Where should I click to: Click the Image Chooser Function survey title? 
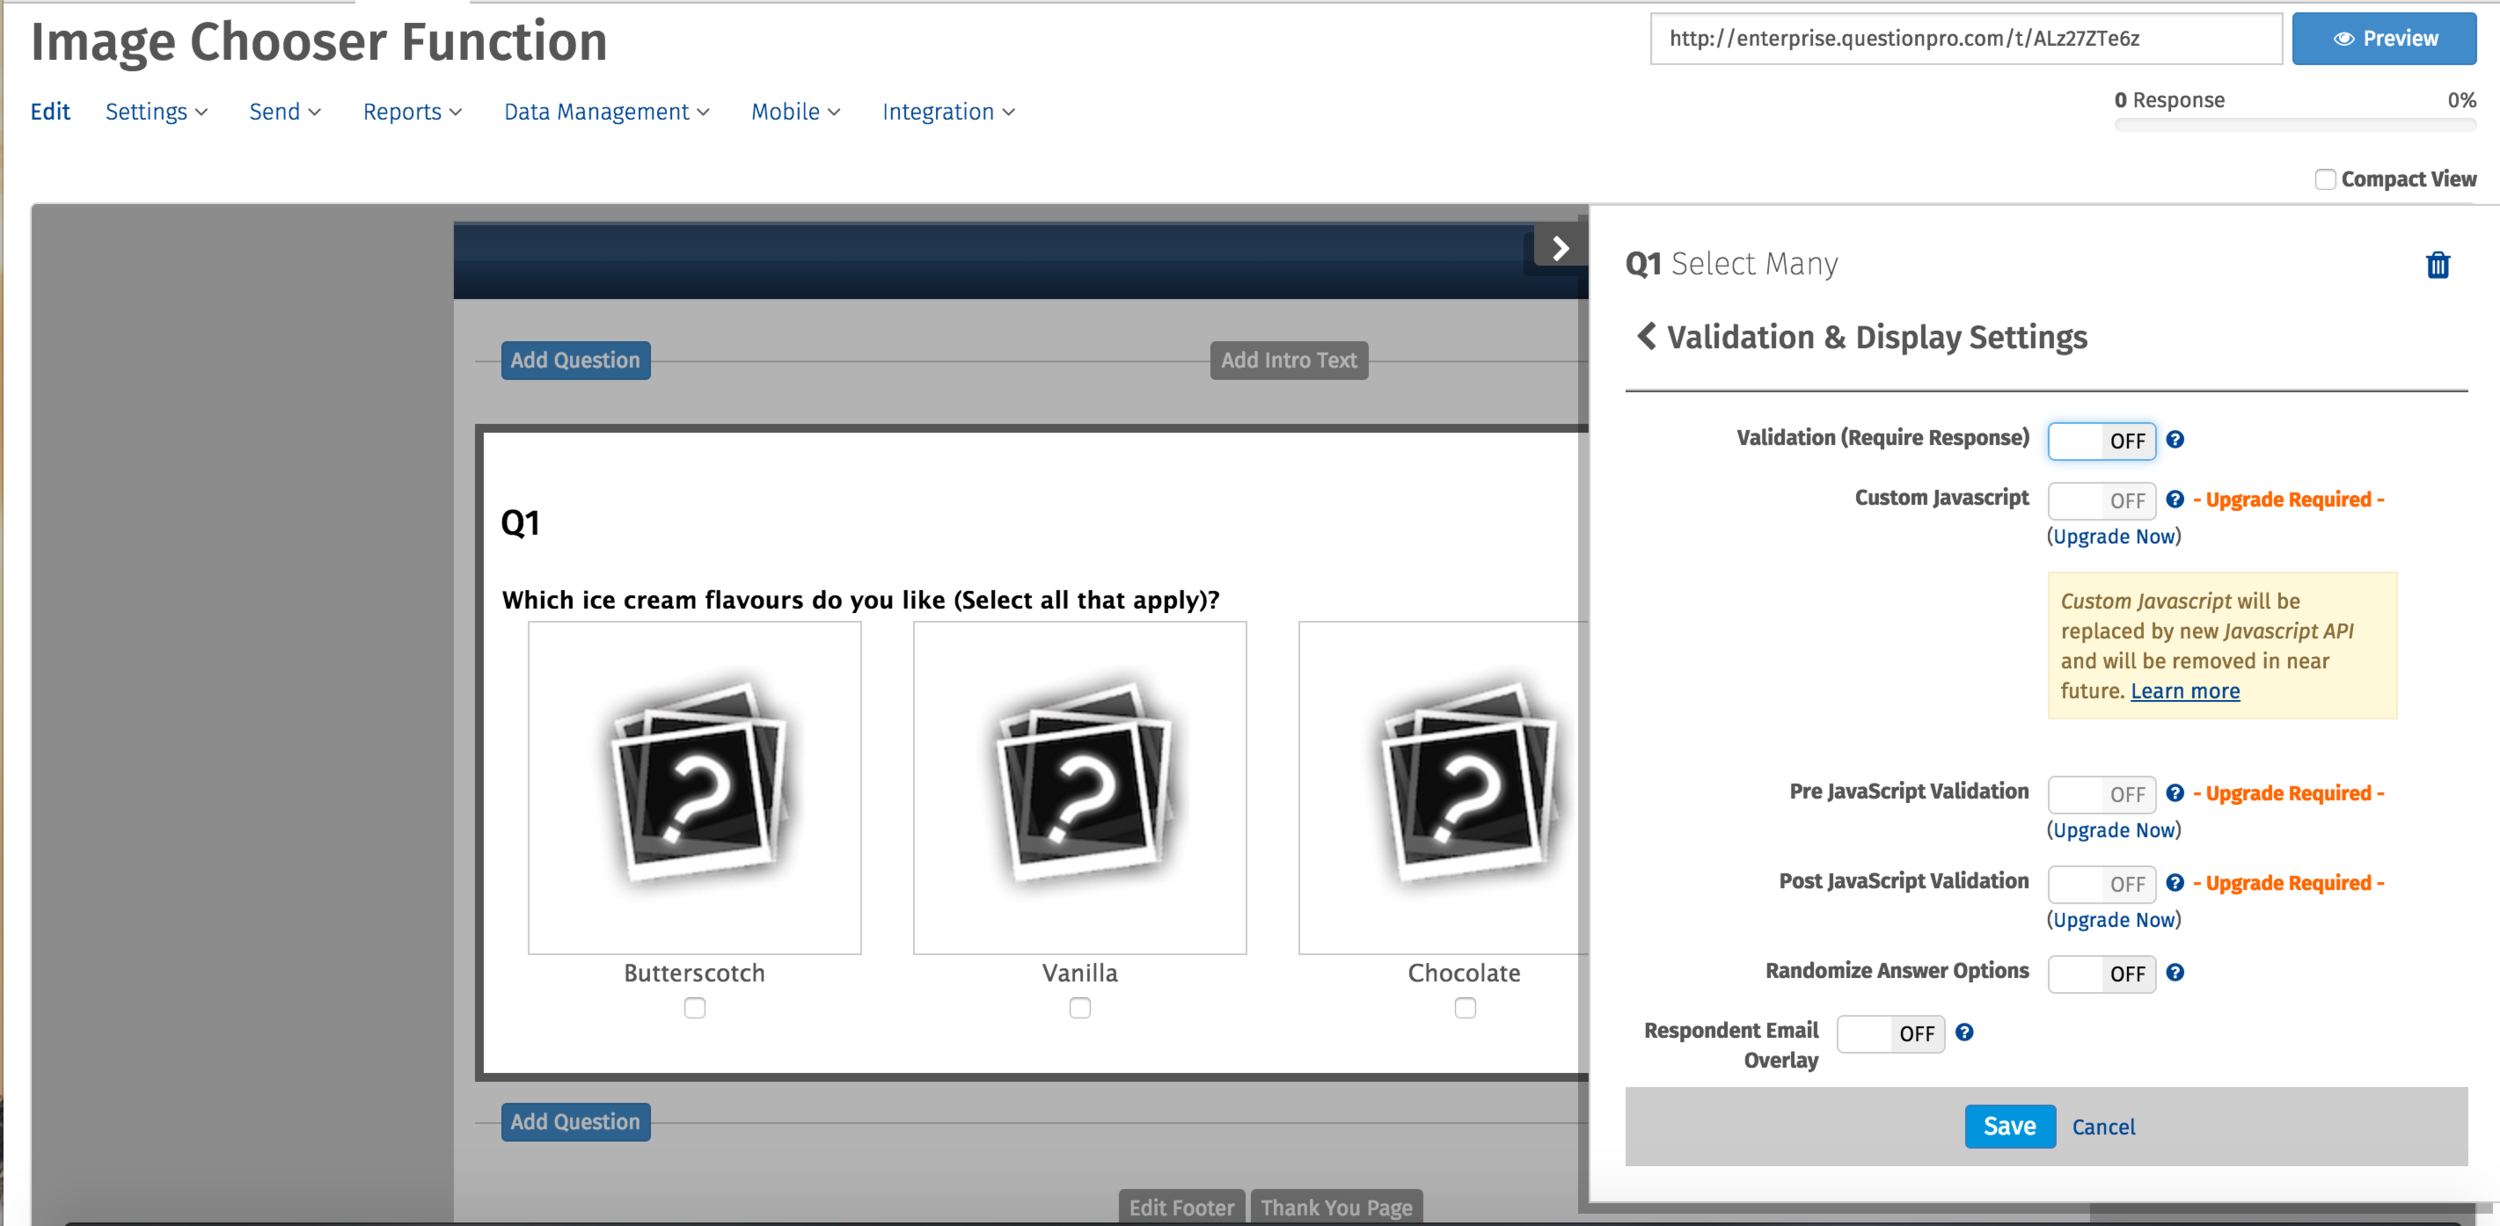coord(319,42)
